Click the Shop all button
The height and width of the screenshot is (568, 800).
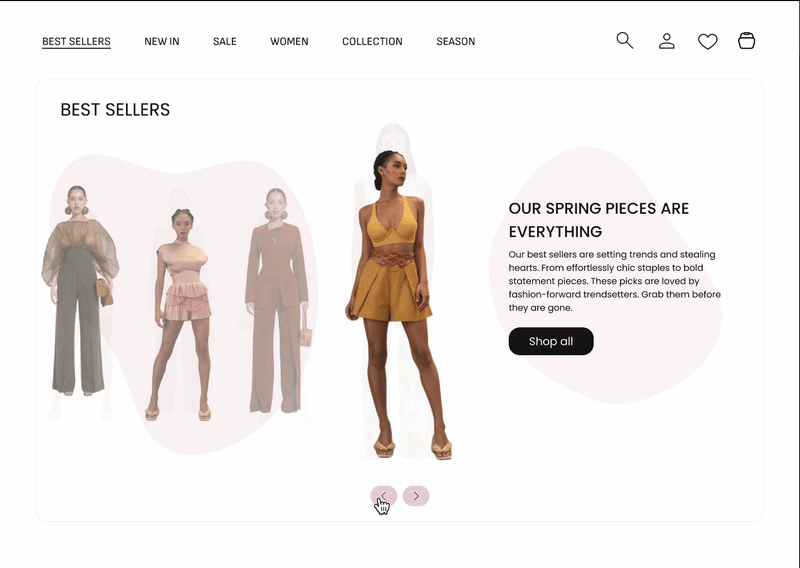pyautogui.click(x=551, y=341)
